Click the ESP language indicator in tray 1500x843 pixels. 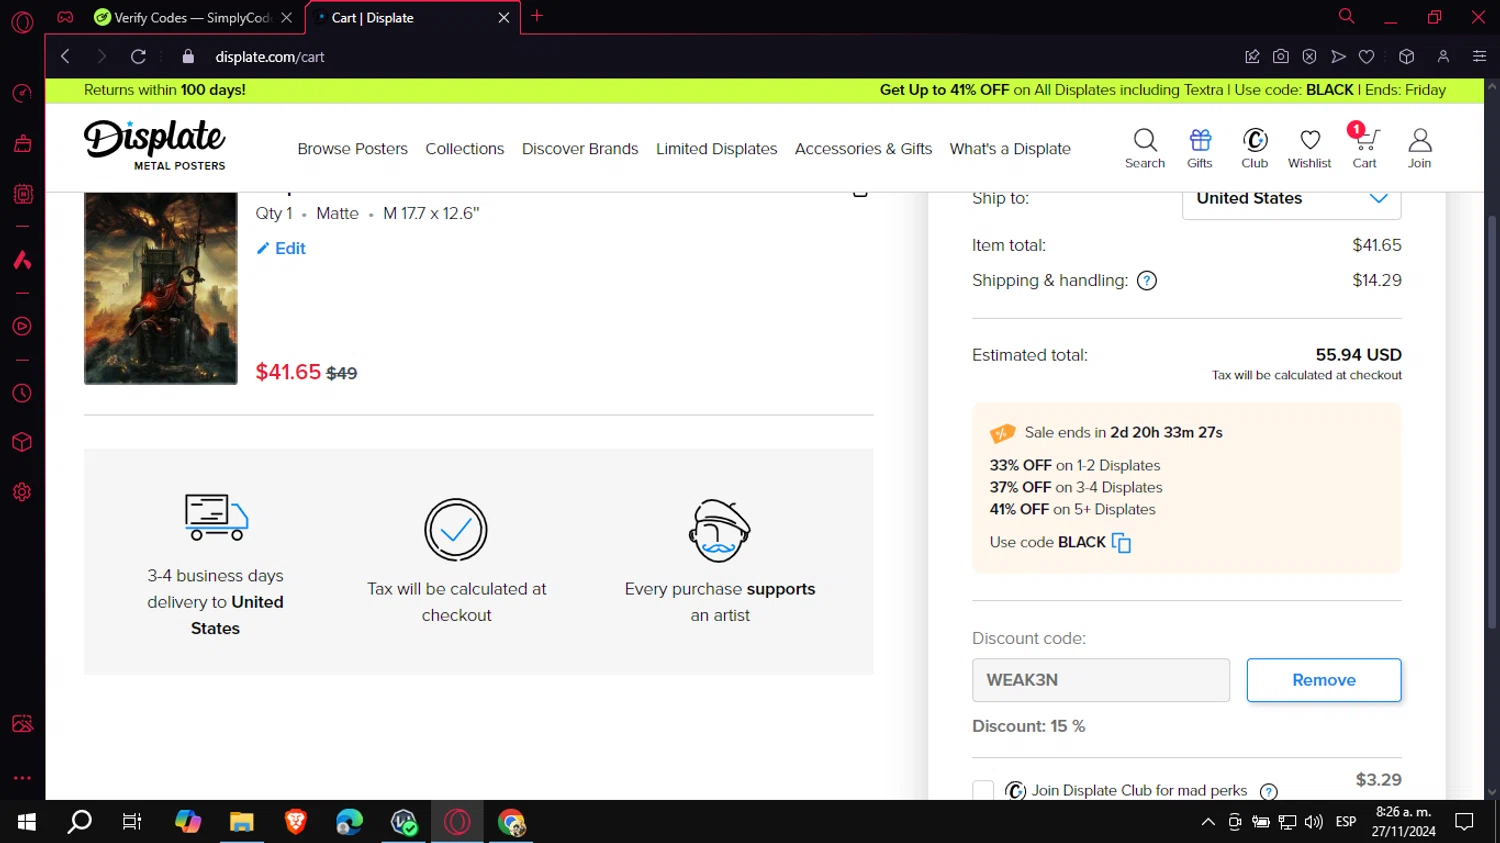pyautogui.click(x=1346, y=822)
